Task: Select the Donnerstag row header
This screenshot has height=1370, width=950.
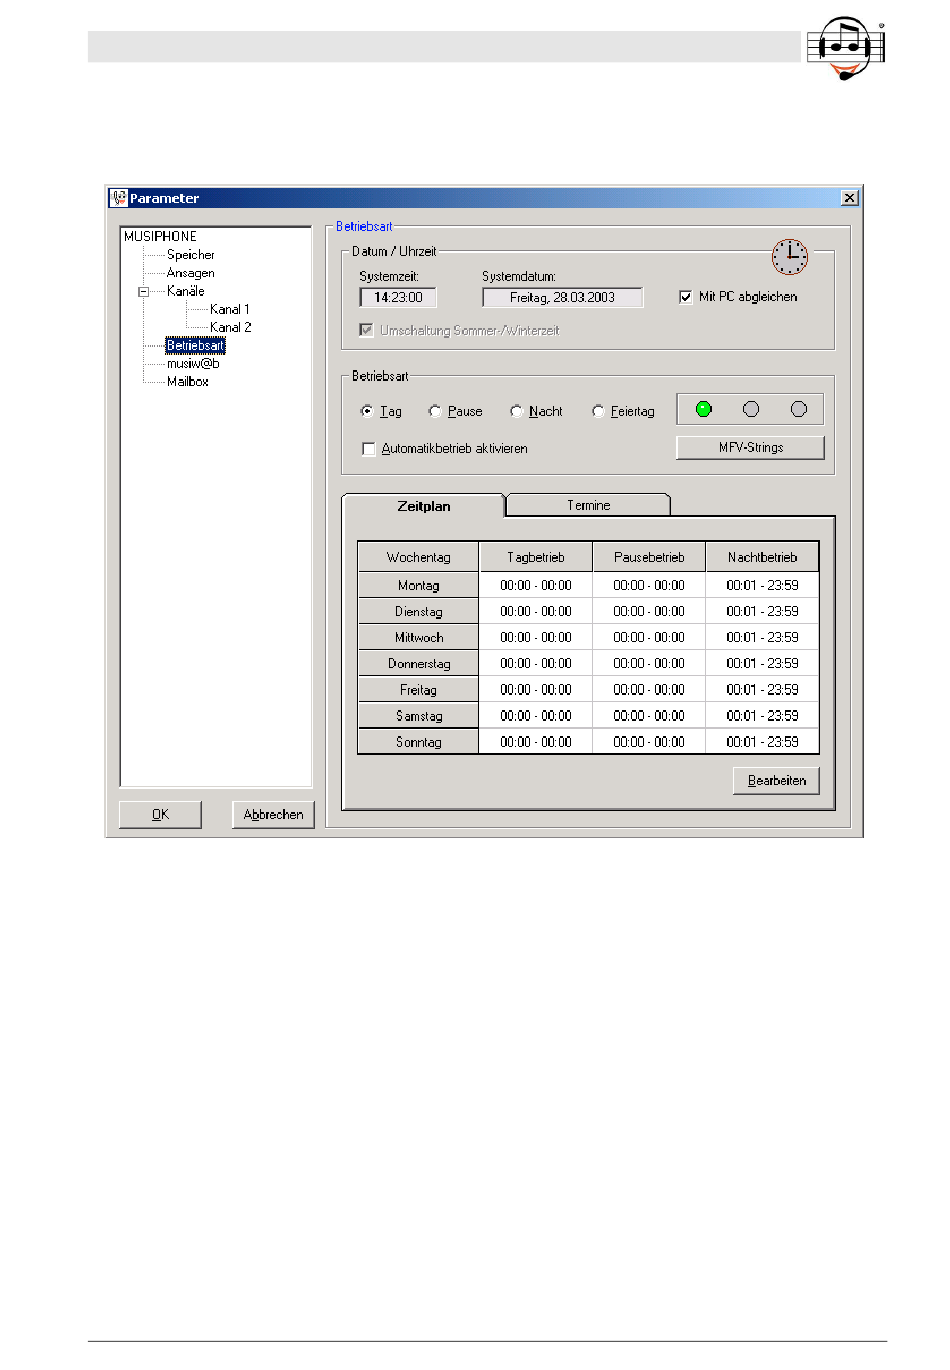Action: pos(419,663)
